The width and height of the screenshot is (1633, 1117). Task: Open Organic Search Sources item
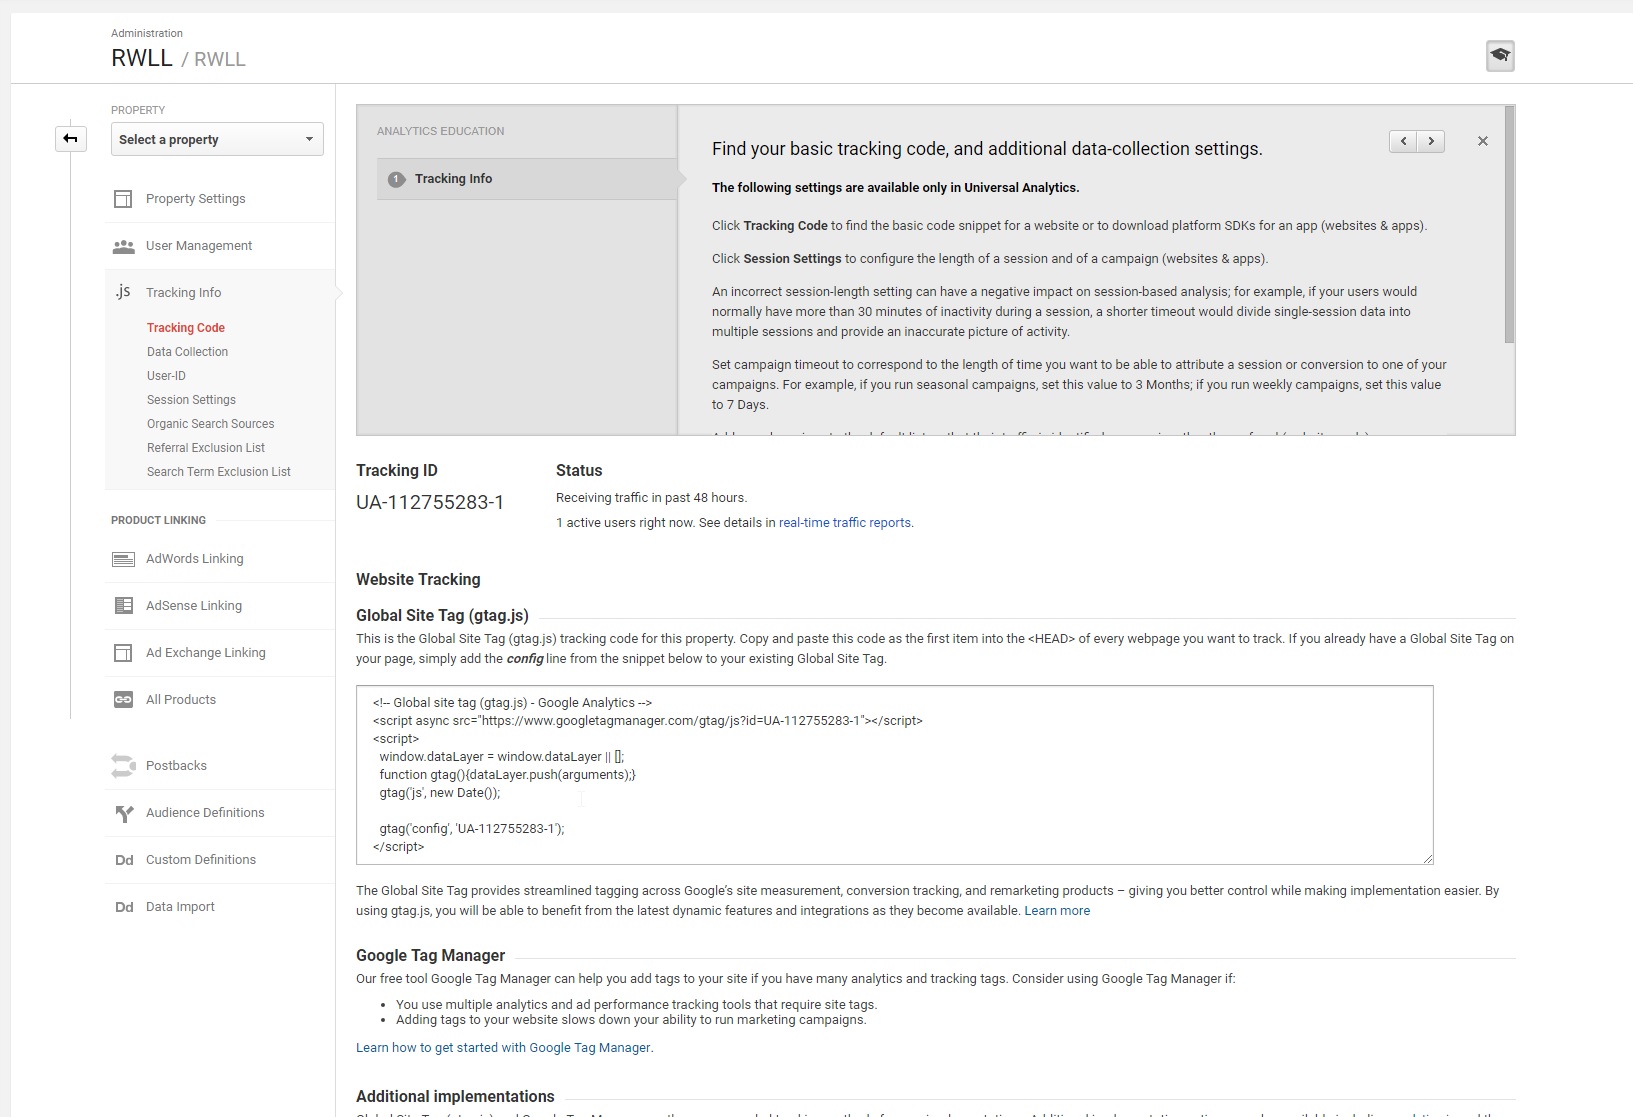(x=210, y=424)
